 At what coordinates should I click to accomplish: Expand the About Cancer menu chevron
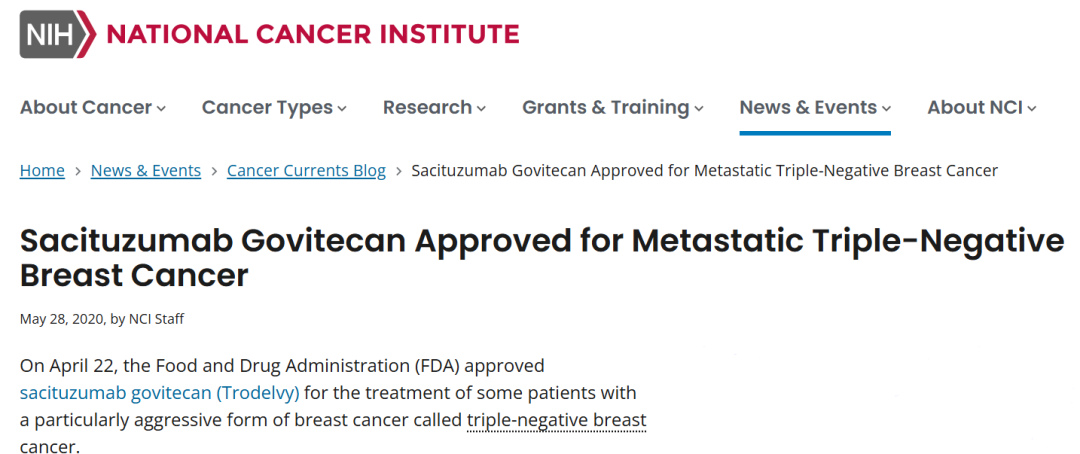tap(161, 108)
